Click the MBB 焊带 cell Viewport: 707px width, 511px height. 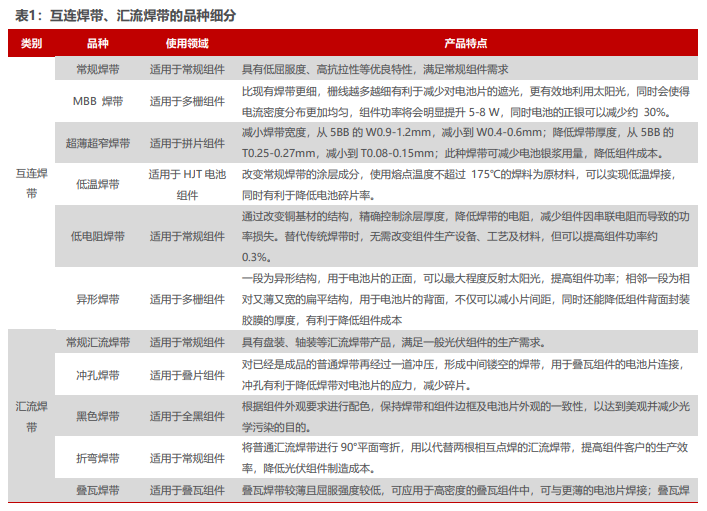[98, 101]
